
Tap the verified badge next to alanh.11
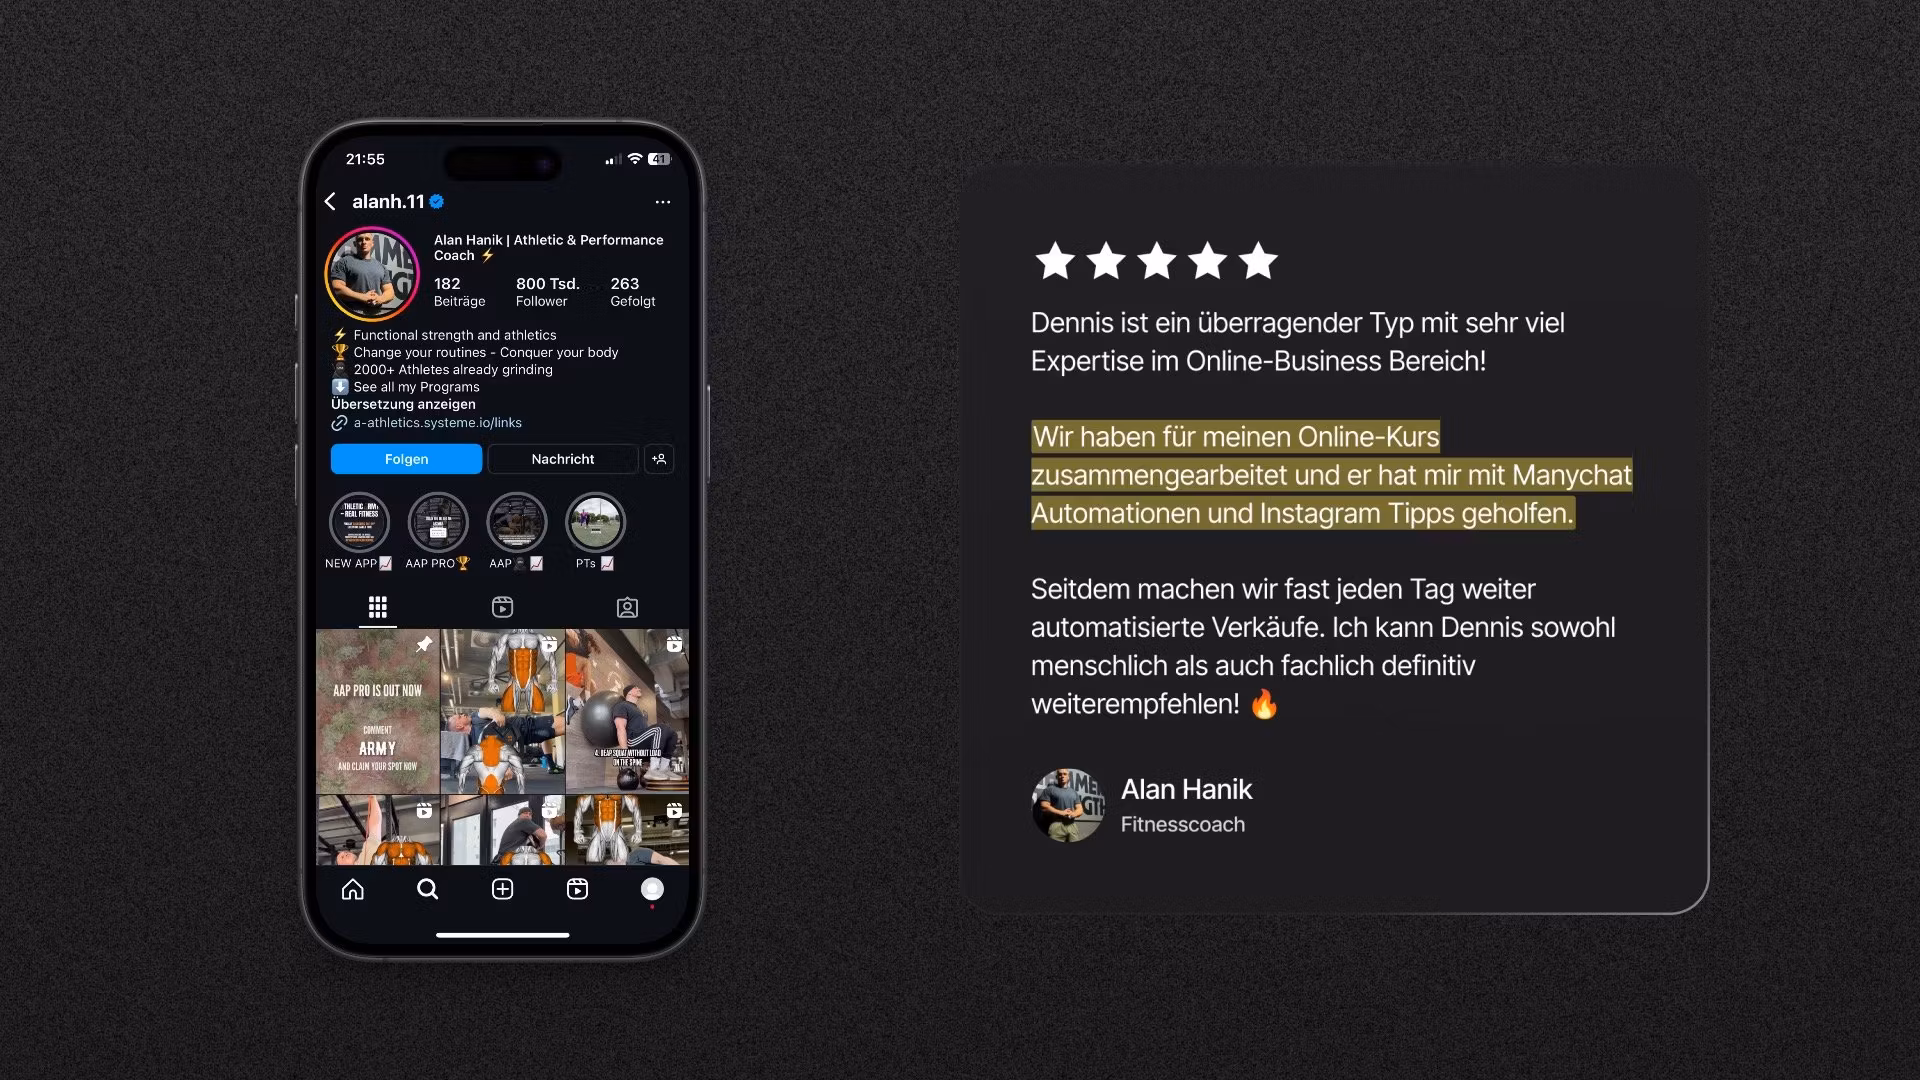(437, 202)
